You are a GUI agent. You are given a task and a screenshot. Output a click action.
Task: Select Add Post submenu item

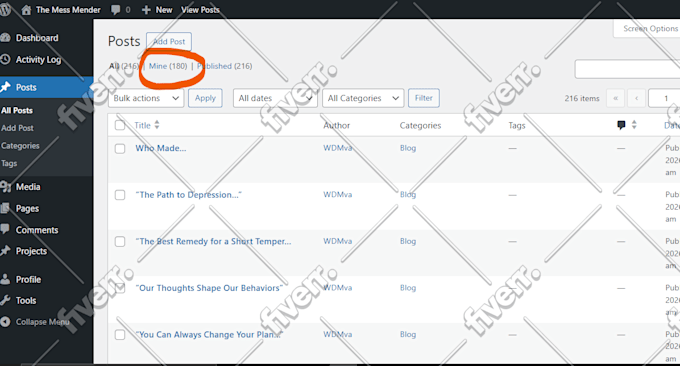coord(17,128)
